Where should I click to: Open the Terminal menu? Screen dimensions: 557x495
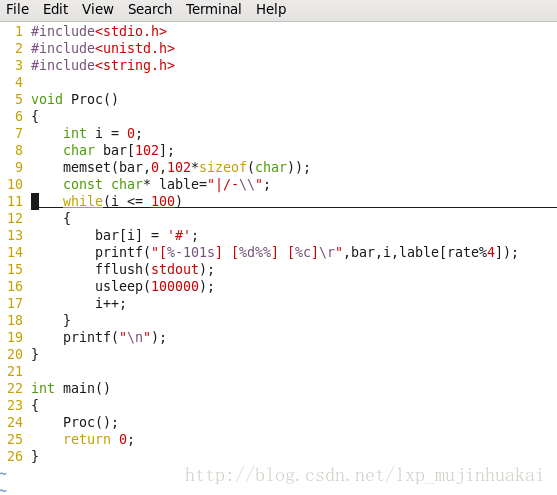pos(213,9)
